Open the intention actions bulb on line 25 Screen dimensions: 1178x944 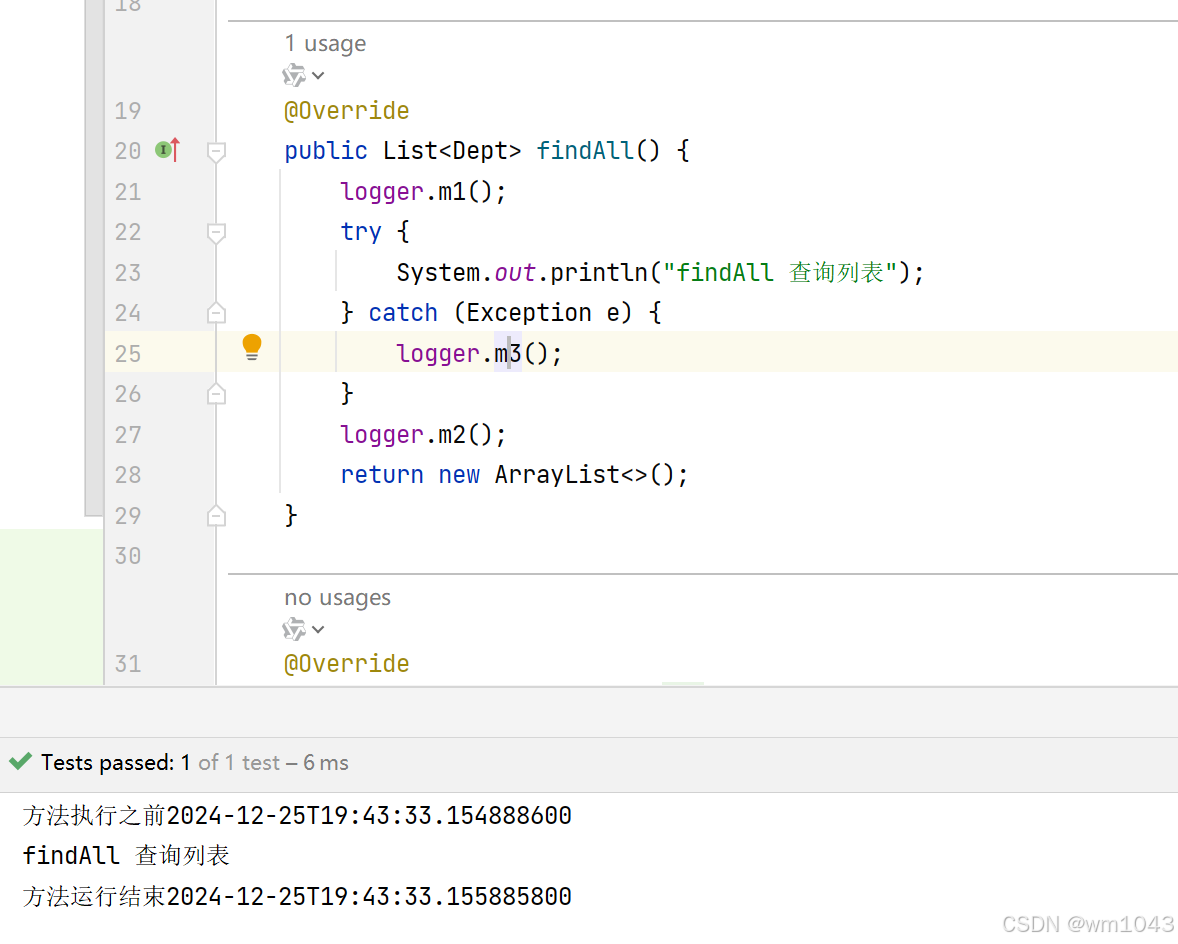click(x=251, y=347)
